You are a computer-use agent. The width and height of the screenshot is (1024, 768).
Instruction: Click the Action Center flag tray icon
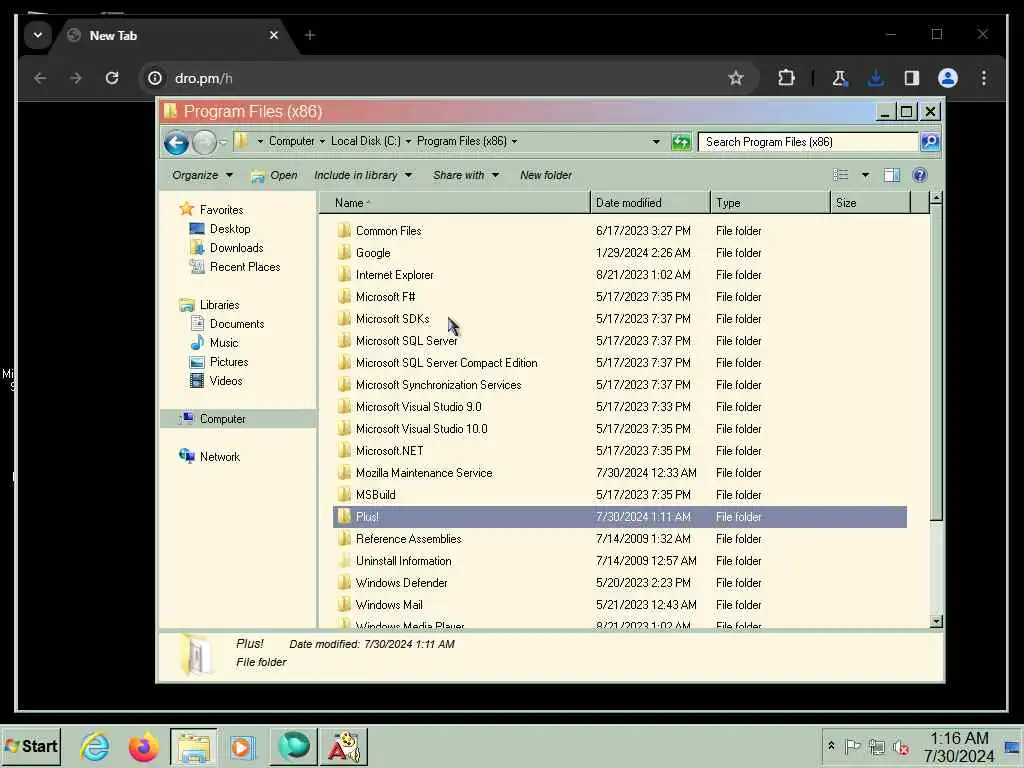coord(852,746)
